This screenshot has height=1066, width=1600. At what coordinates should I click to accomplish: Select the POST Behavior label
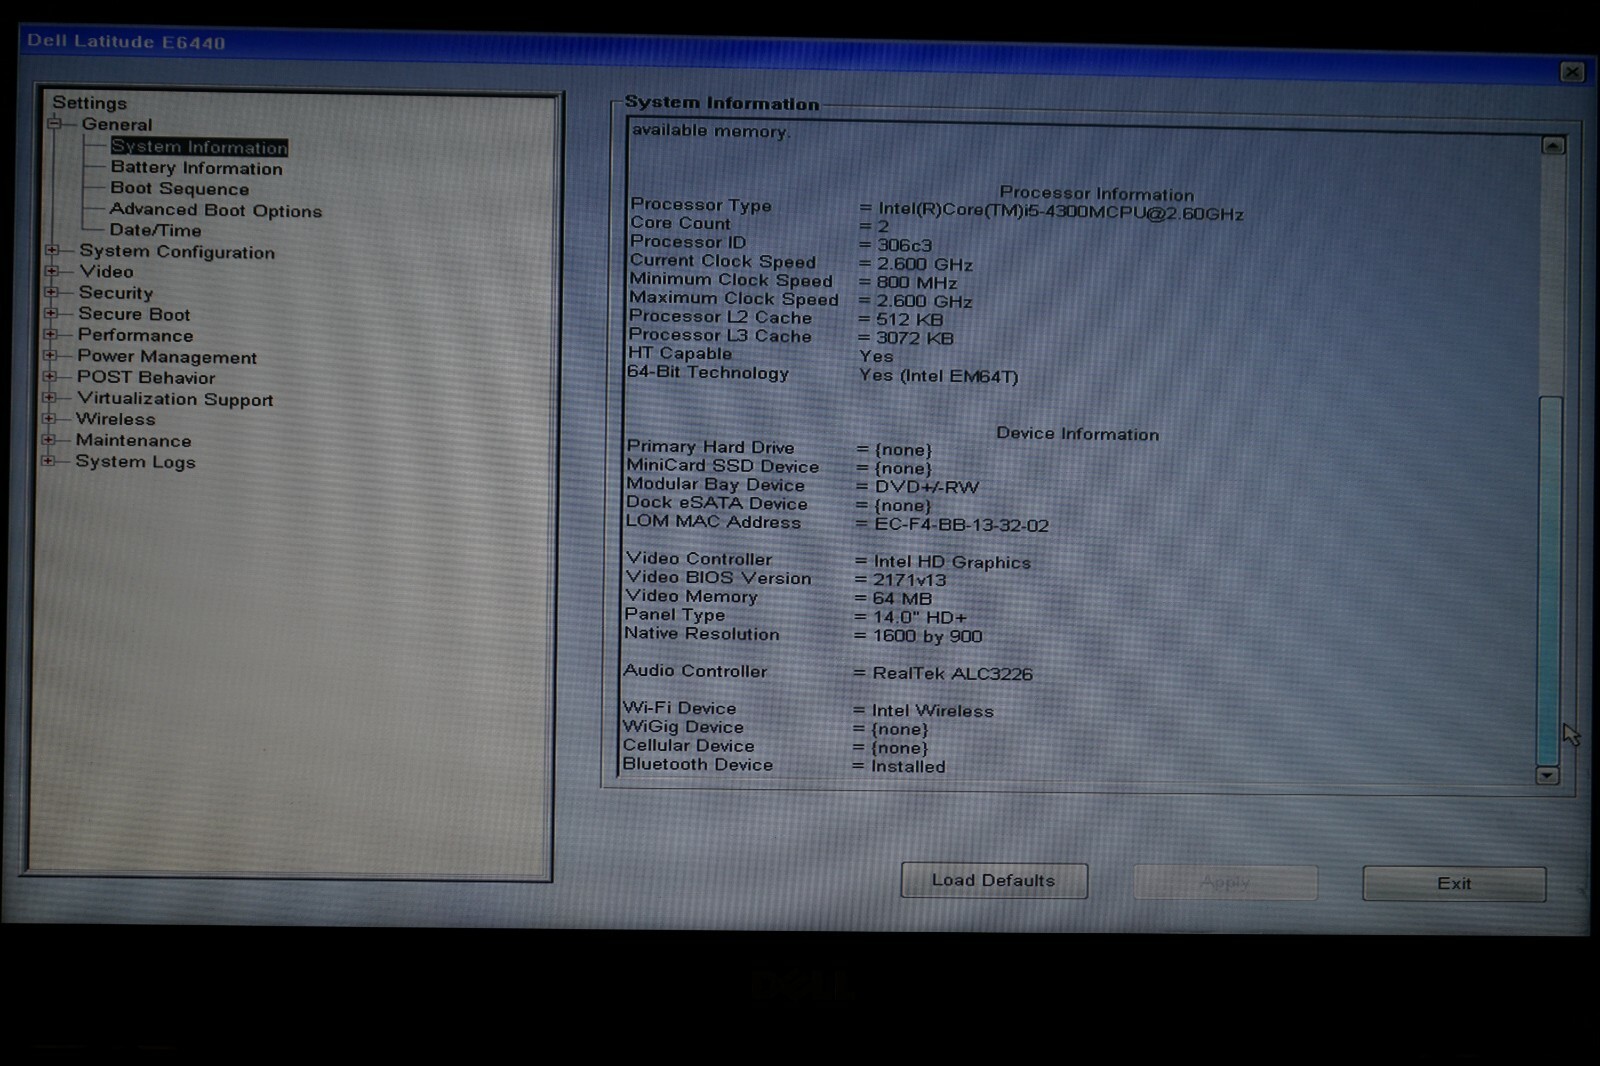coord(146,377)
